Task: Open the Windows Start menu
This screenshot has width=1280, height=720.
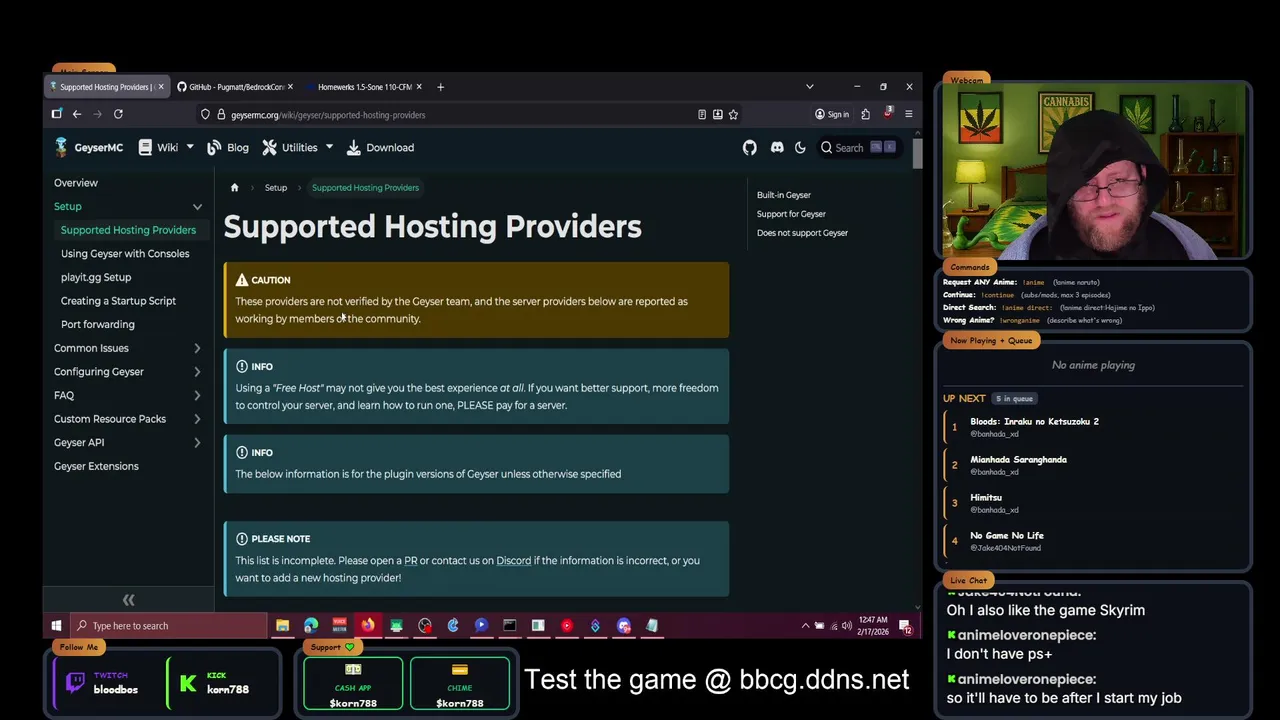Action: point(56,626)
